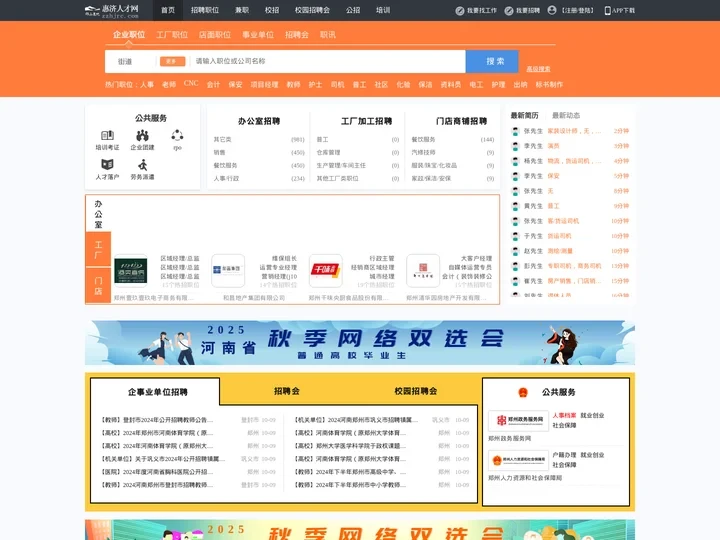Select the 店面职位 search tab
The width and height of the screenshot is (720, 540).
click(x=215, y=35)
